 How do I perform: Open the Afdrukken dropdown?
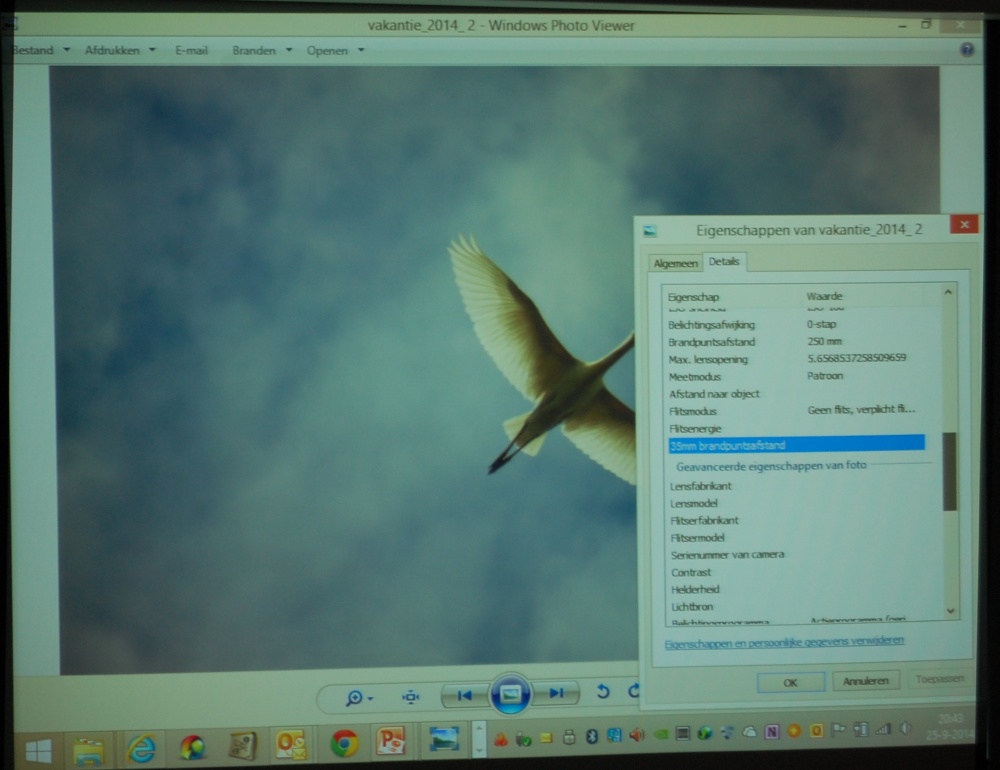[x=120, y=50]
